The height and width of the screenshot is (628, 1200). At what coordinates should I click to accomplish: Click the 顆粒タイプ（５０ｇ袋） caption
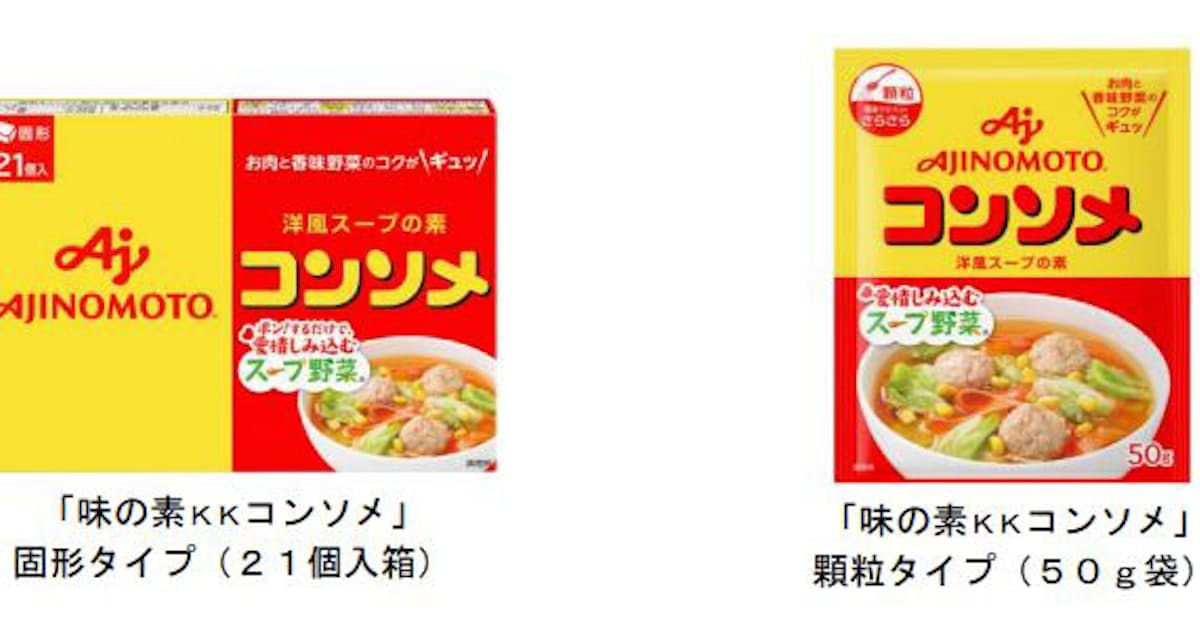(x=1003, y=570)
